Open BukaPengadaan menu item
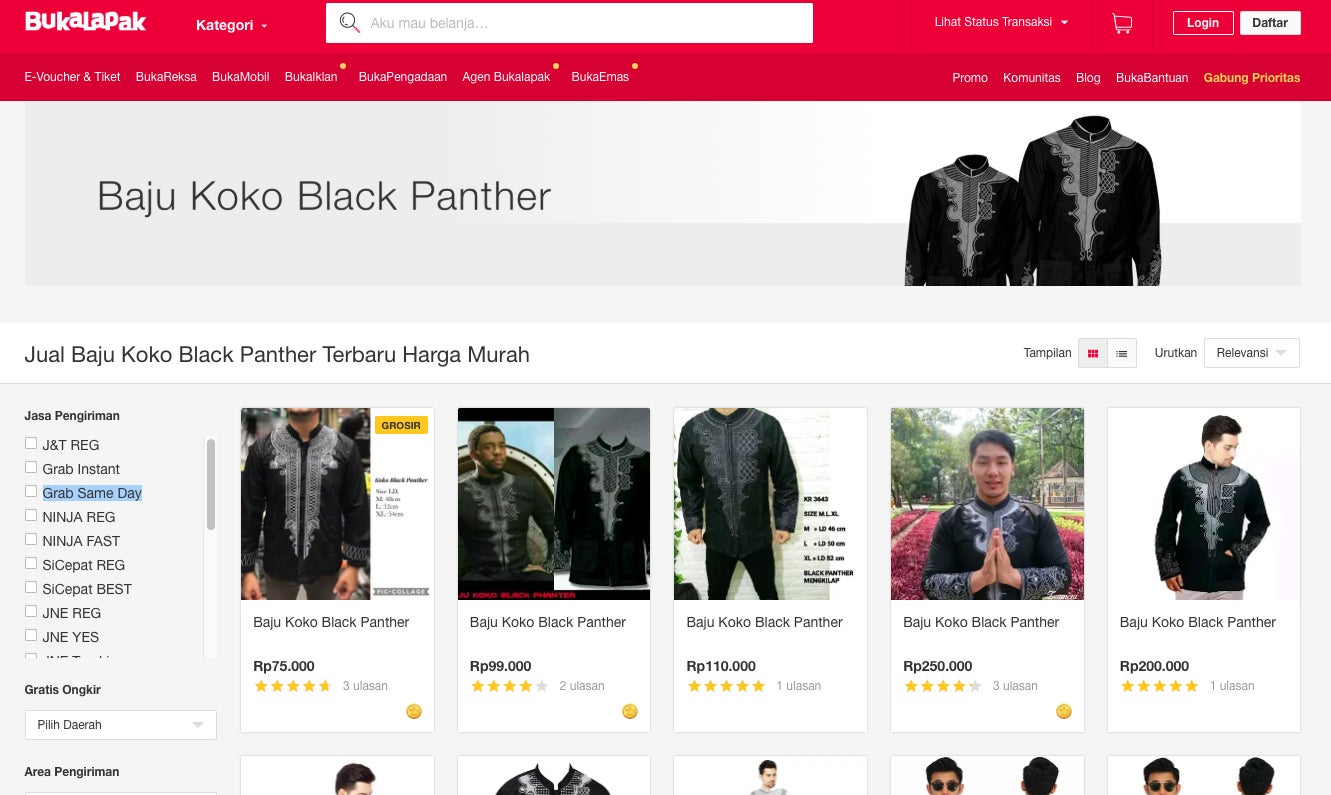The height and width of the screenshot is (795, 1331). click(x=403, y=77)
